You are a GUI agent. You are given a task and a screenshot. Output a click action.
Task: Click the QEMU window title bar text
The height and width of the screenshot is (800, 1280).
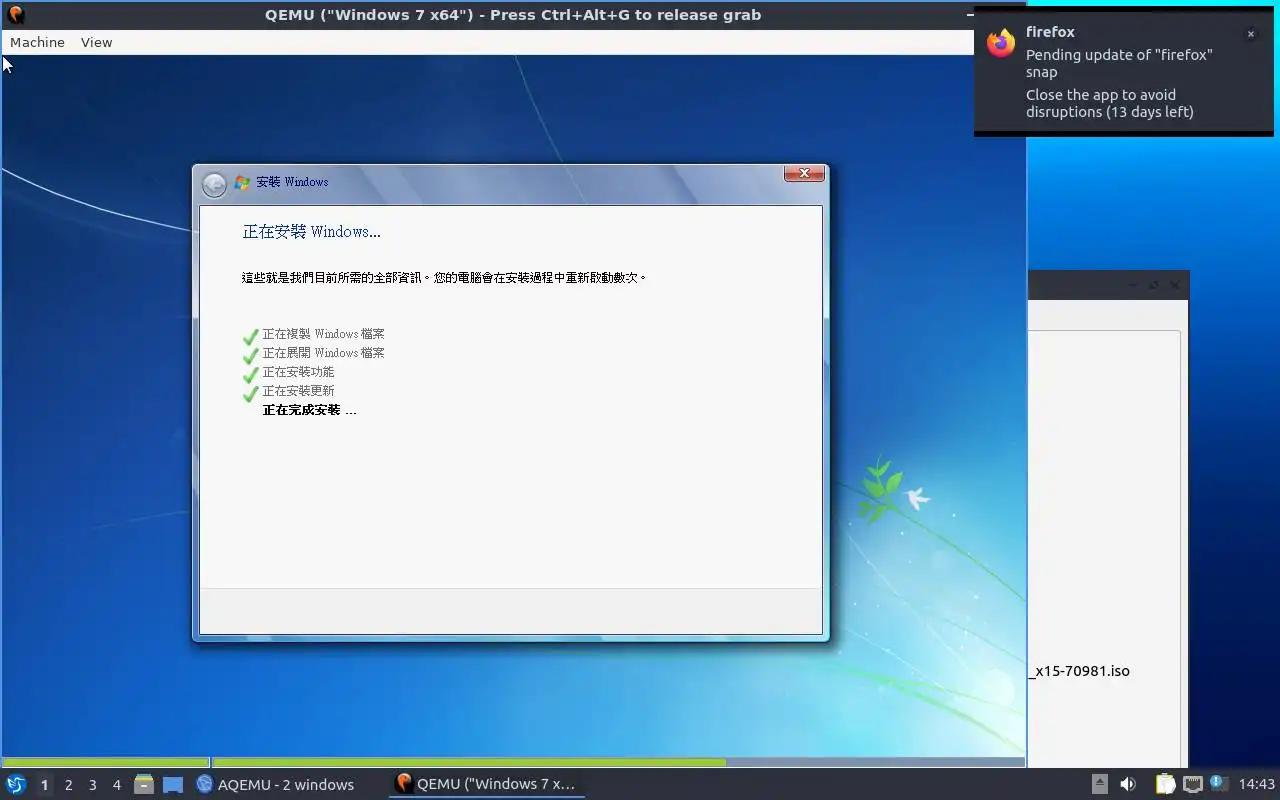(513, 15)
